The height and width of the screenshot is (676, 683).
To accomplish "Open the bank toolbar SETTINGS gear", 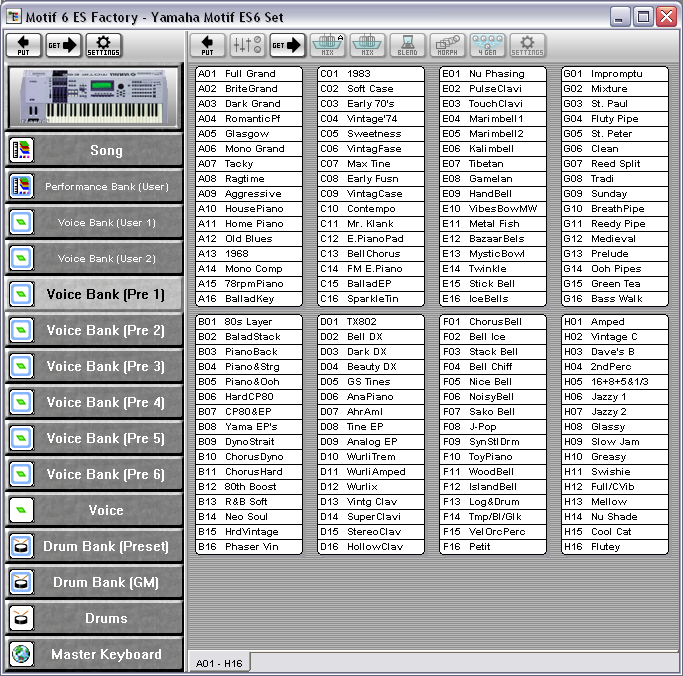I will tap(527, 45).
